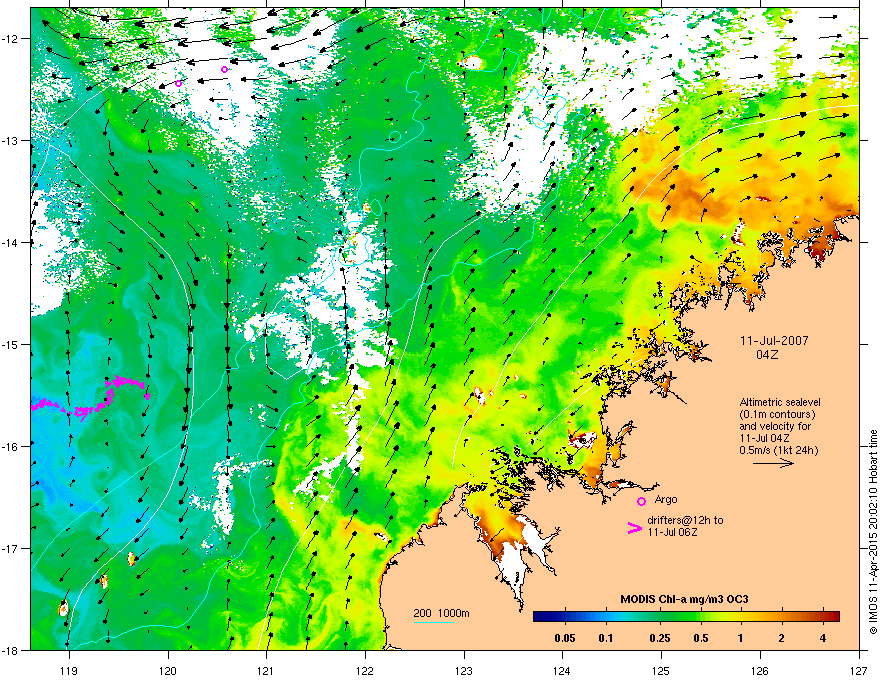Click the IMOS copyright timestamp text
The width and height of the screenshot is (880, 680).
click(x=873, y=532)
